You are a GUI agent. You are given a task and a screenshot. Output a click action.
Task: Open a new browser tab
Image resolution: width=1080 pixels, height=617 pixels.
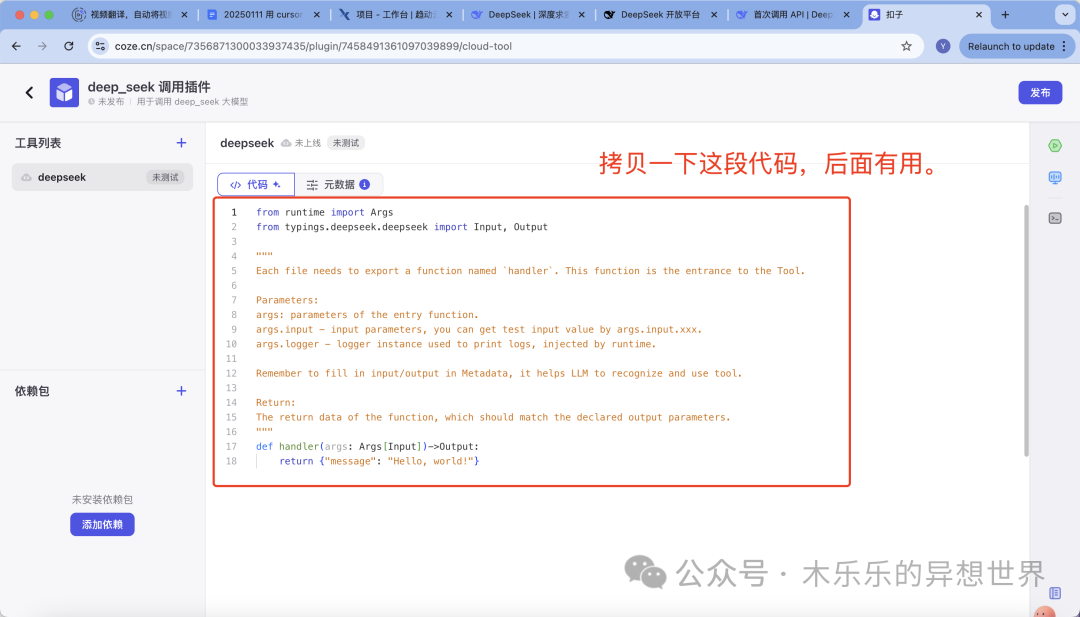(x=1005, y=14)
